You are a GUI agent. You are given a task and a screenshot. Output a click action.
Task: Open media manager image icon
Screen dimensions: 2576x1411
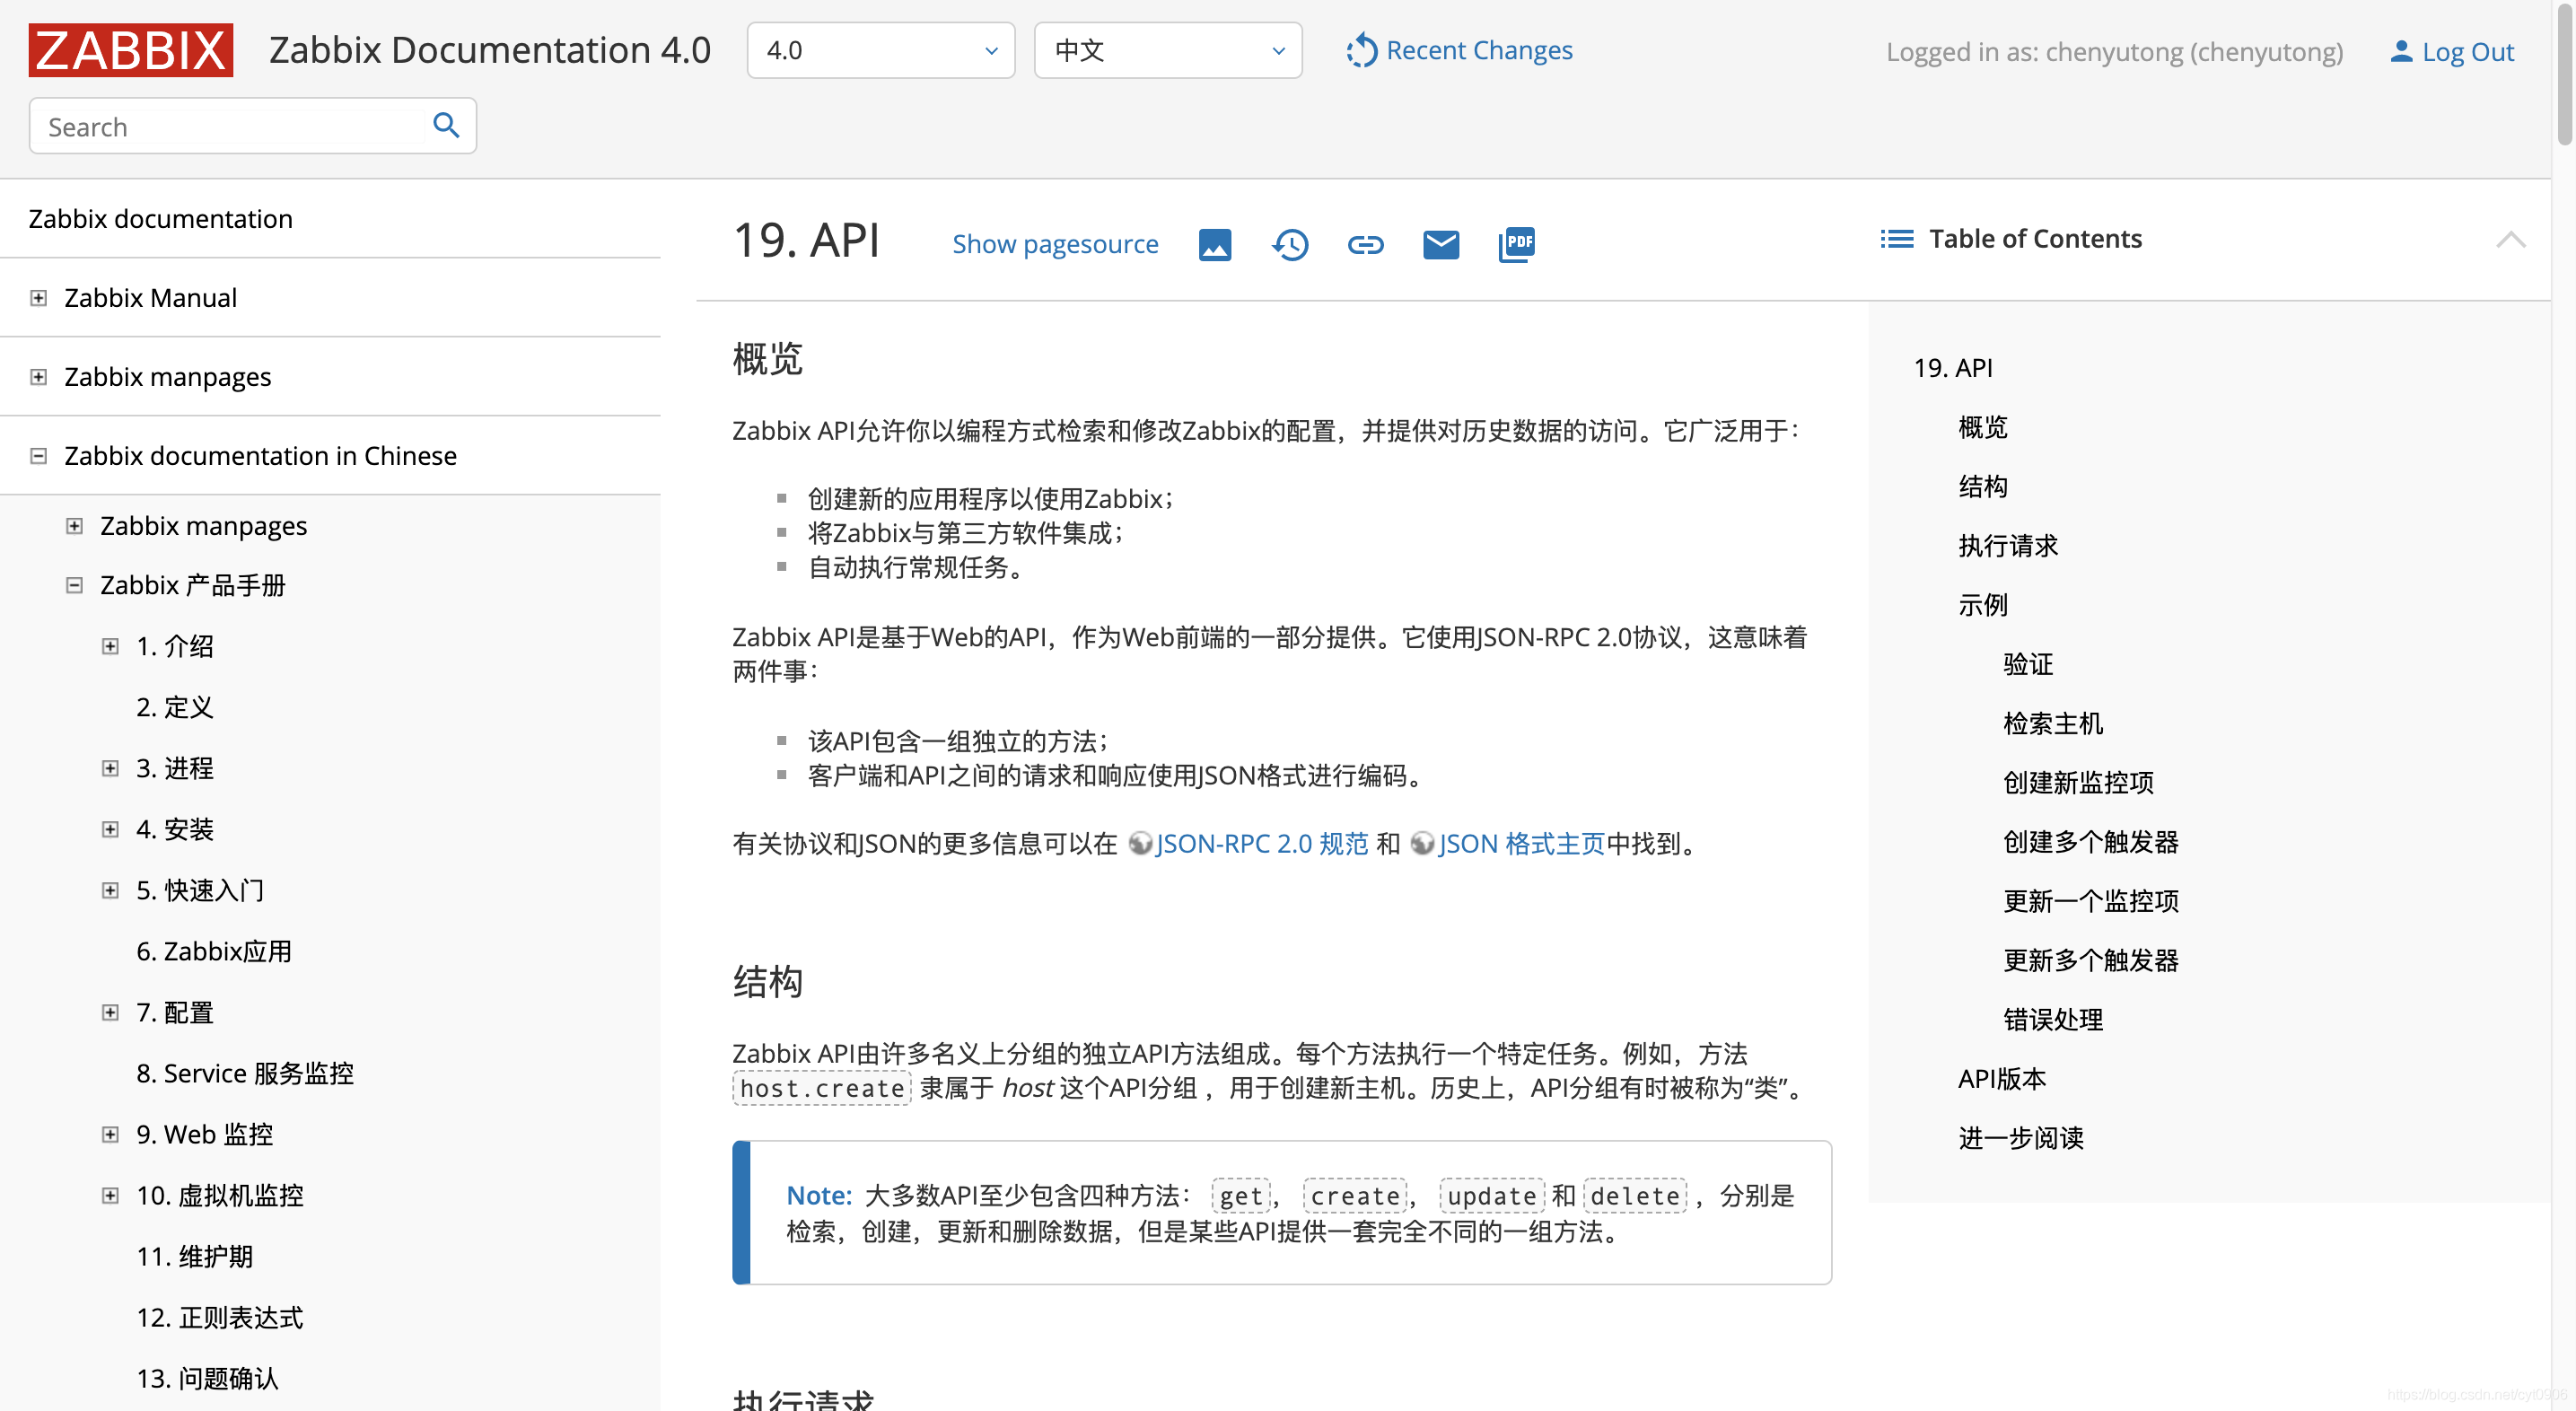1215,244
